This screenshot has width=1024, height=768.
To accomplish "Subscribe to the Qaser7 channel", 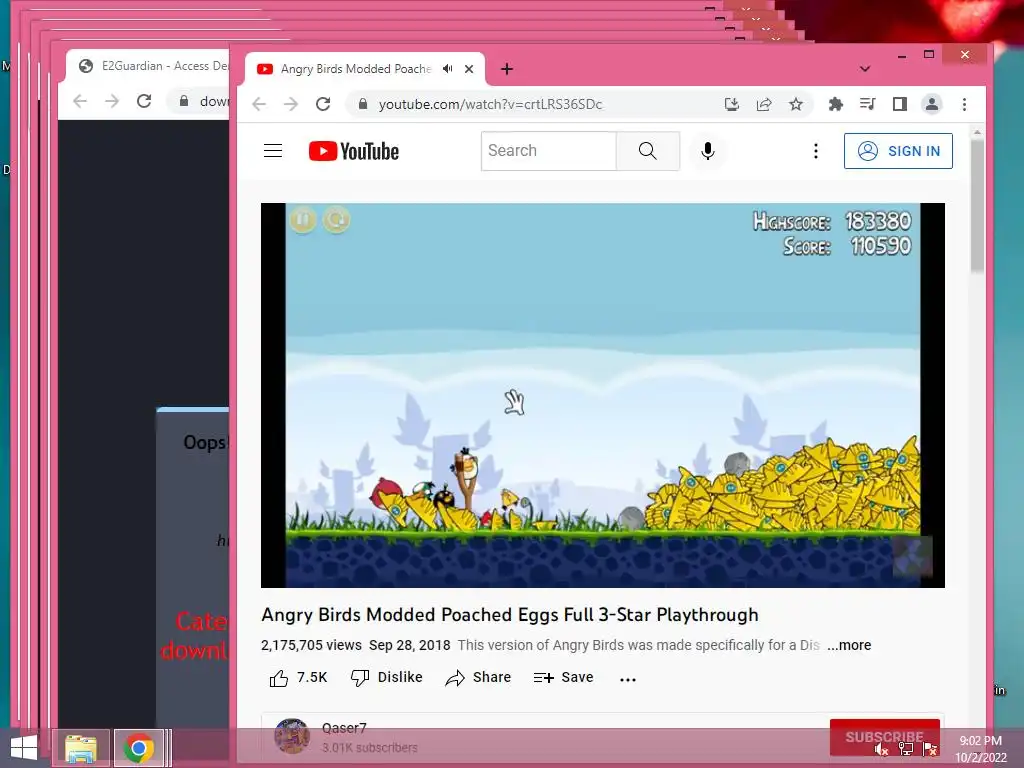I will tap(884, 737).
